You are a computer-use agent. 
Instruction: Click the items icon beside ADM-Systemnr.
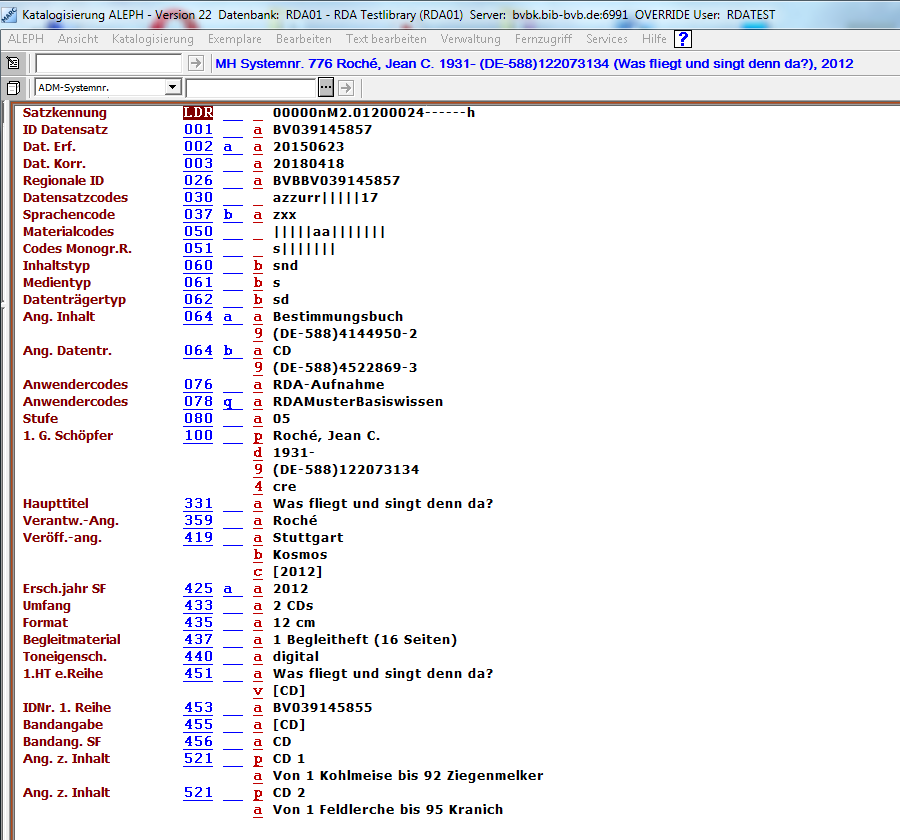(x=13, y=88)
